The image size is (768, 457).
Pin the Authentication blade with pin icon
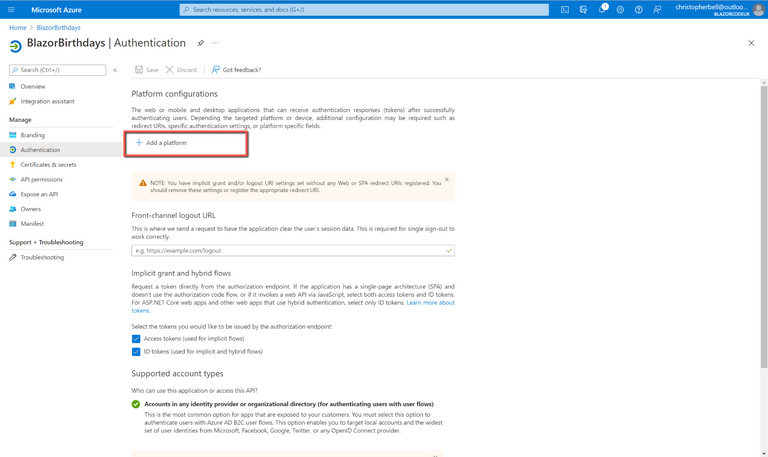click(200, 43)
